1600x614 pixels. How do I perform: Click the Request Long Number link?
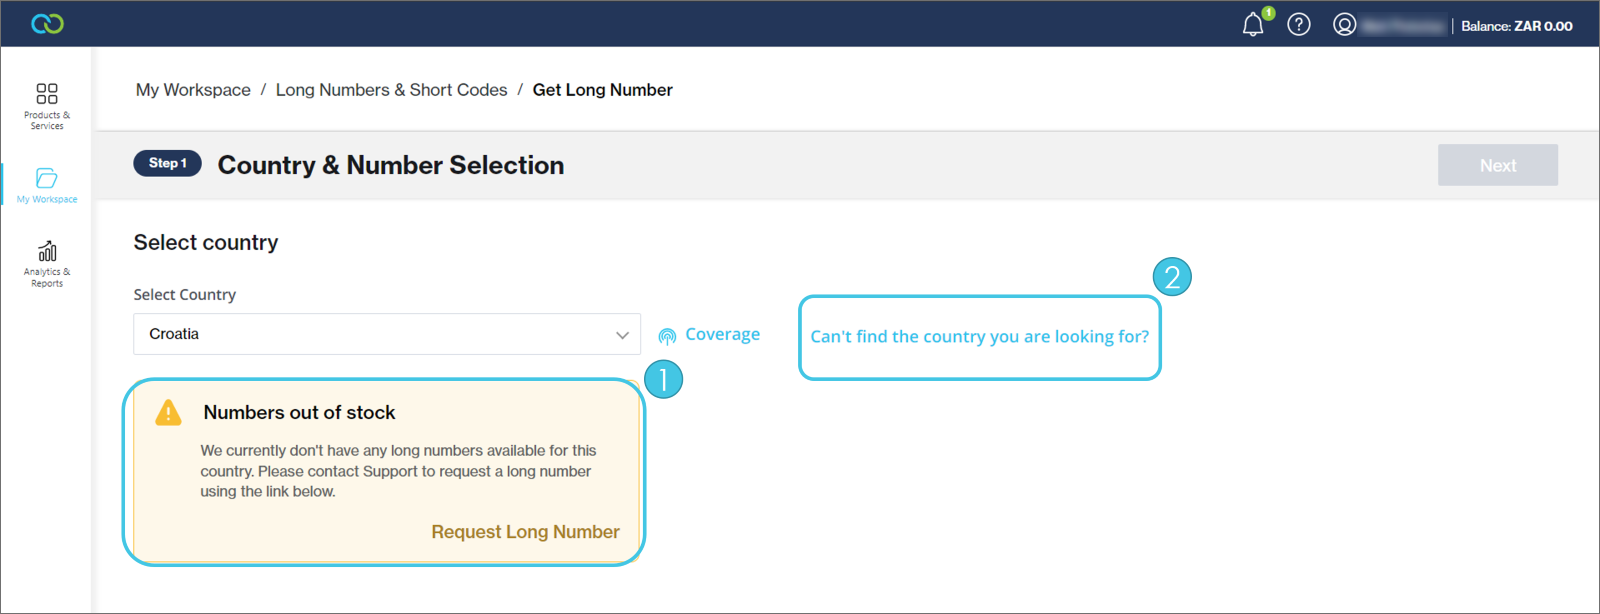point(525,532)
